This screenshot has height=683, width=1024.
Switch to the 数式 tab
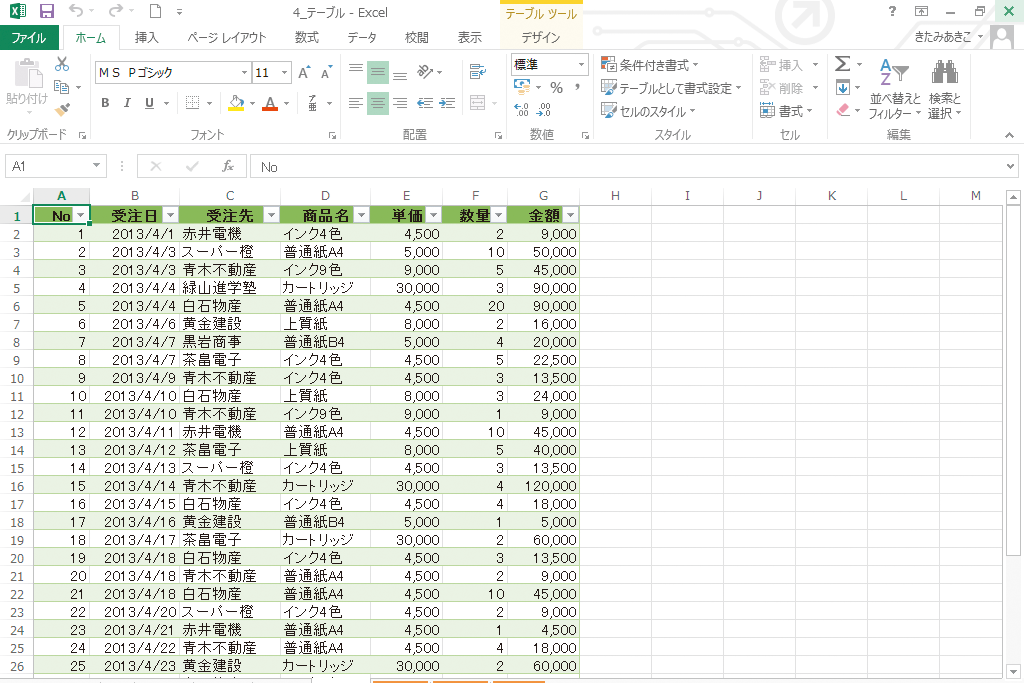click(x=306, y=38)
